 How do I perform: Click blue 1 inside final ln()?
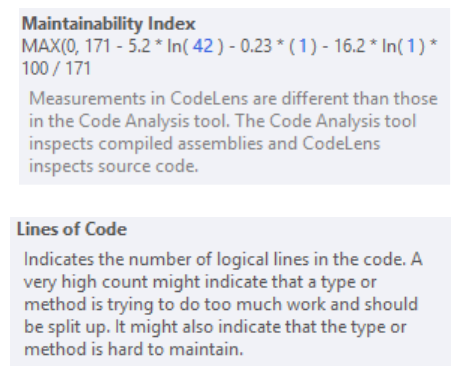(x=411, y=46)
